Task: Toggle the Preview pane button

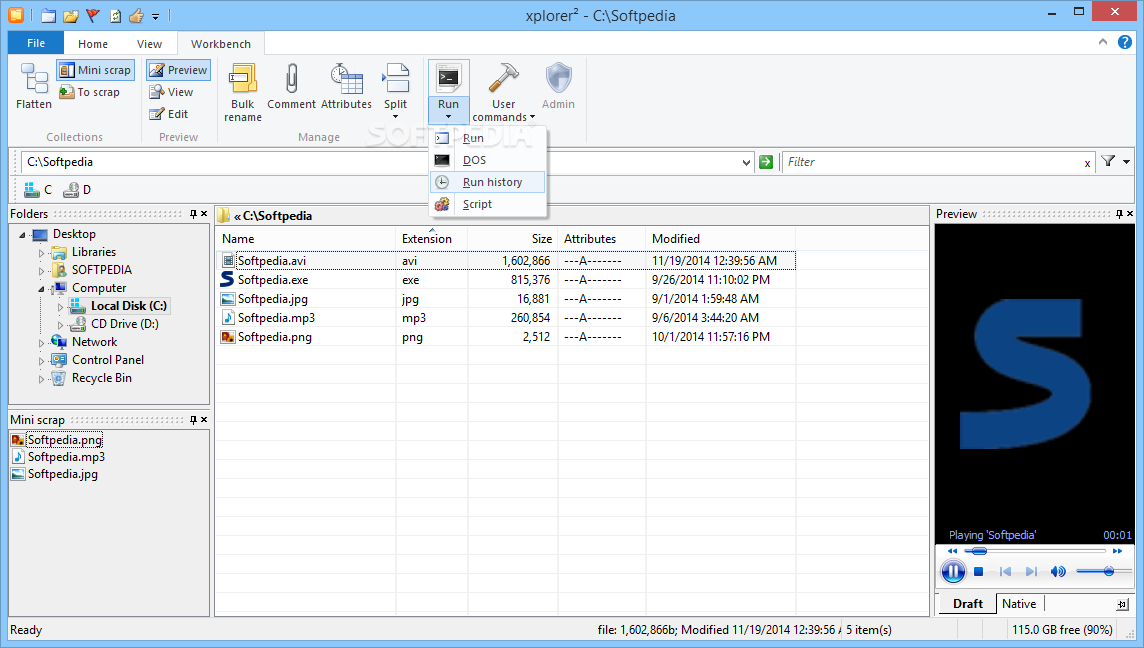Action: coord(178,70)
